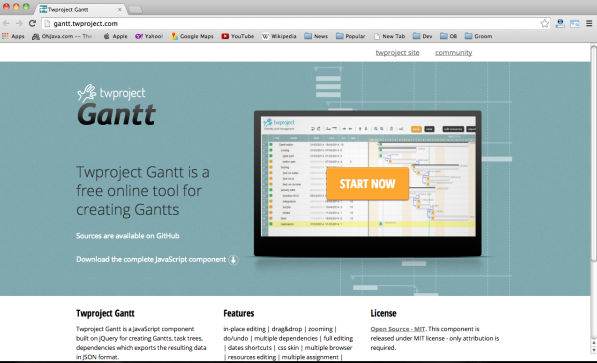
Task: Open the Chrome hamburger menu
Action: click(x=589, y=24)
